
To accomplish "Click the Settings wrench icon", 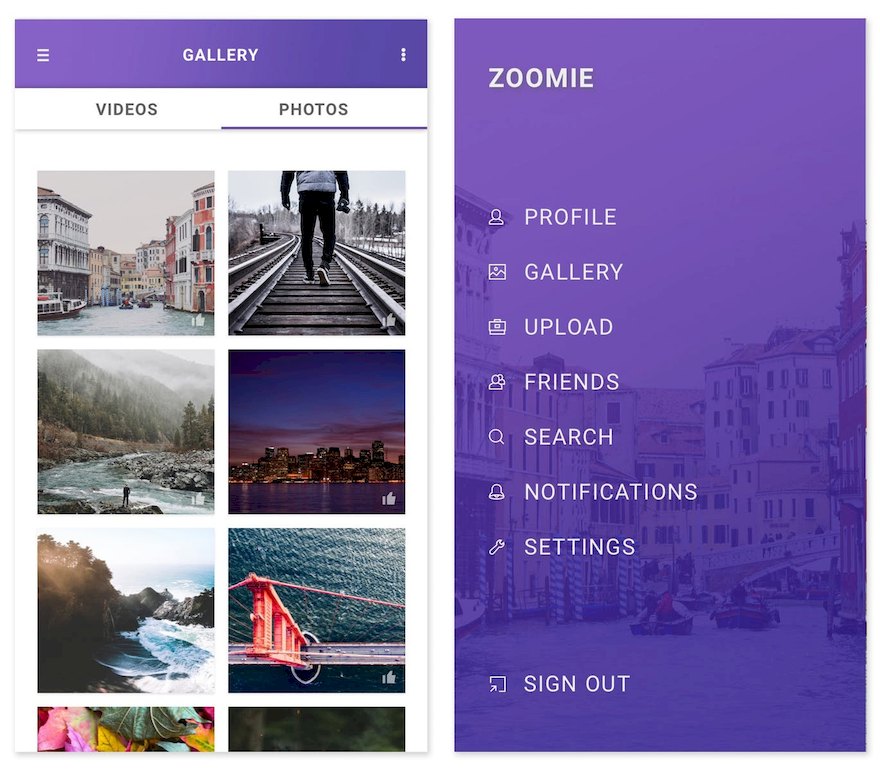I will click(x=496, y=547).
